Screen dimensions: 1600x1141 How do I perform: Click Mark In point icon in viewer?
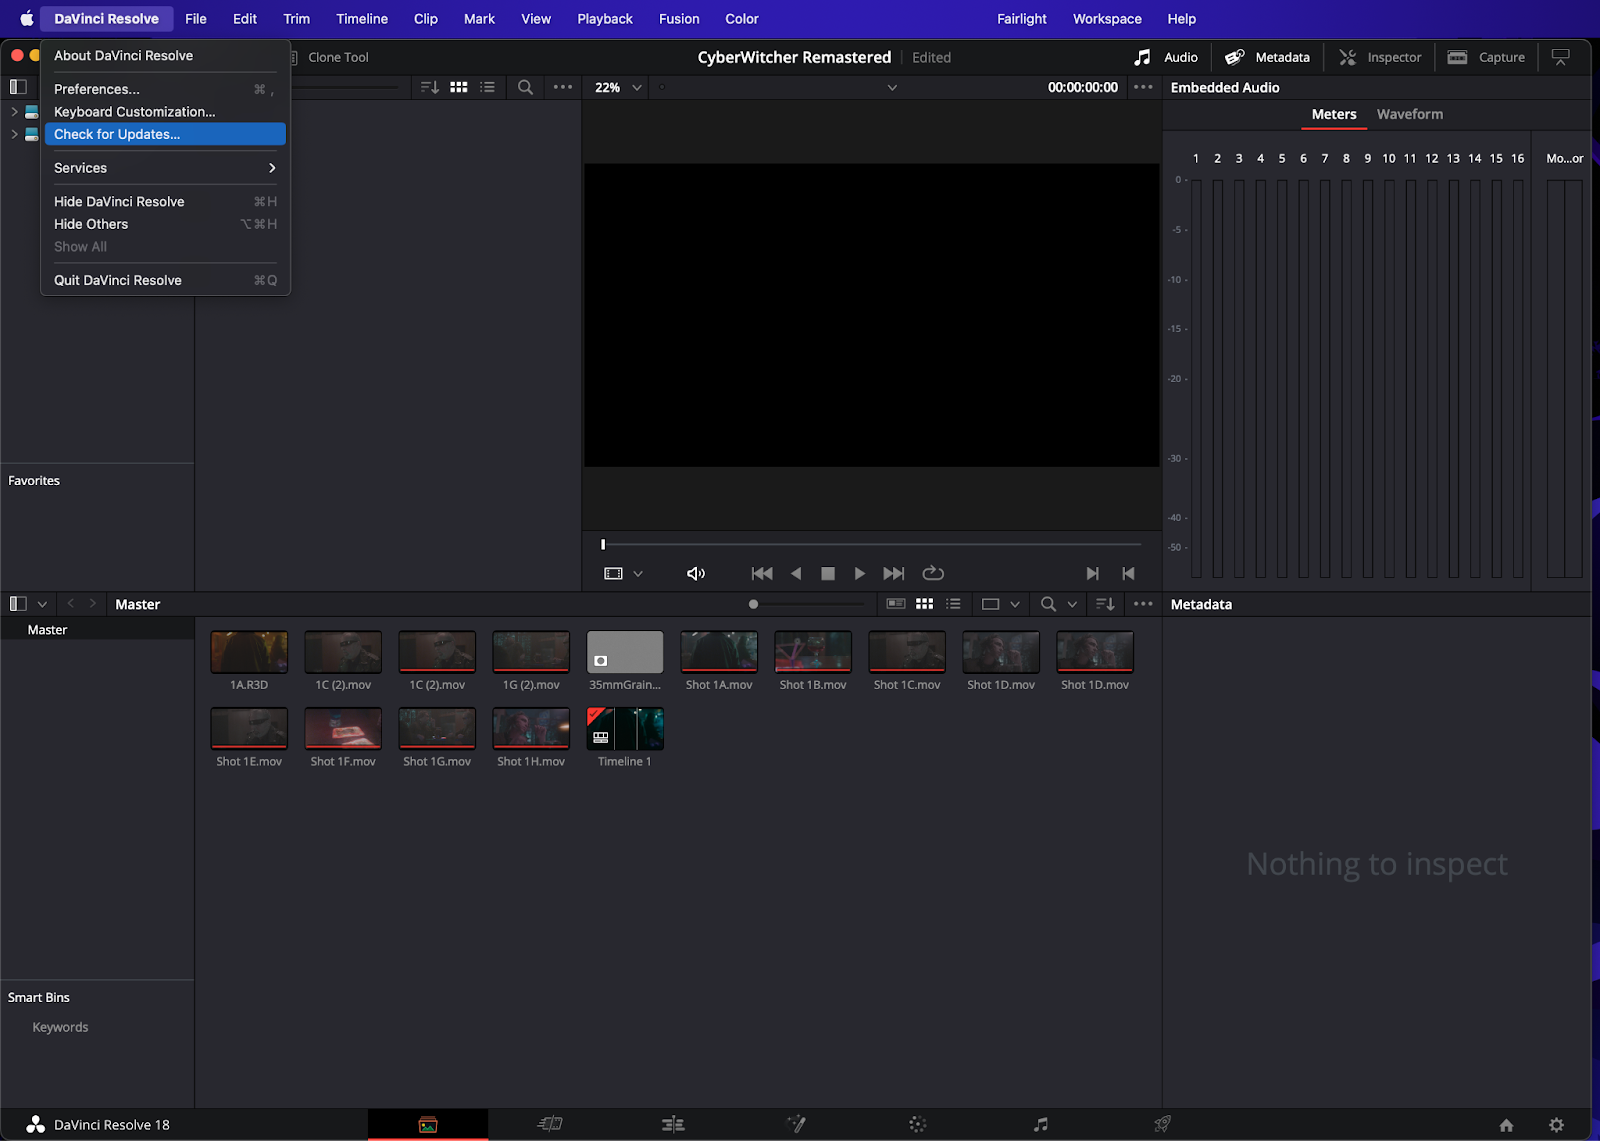1092,573
